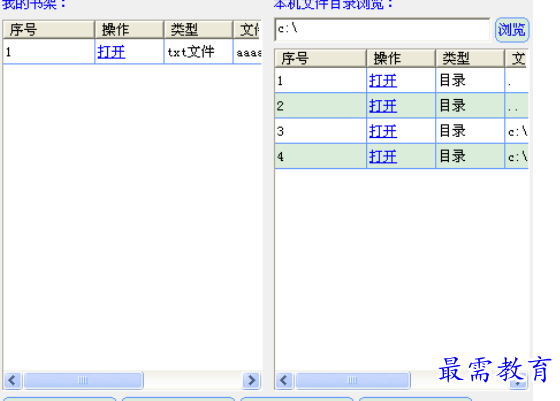The image size is (560, 401).
Task: Open directory row 3 in the file browser table
Action: 383,131
